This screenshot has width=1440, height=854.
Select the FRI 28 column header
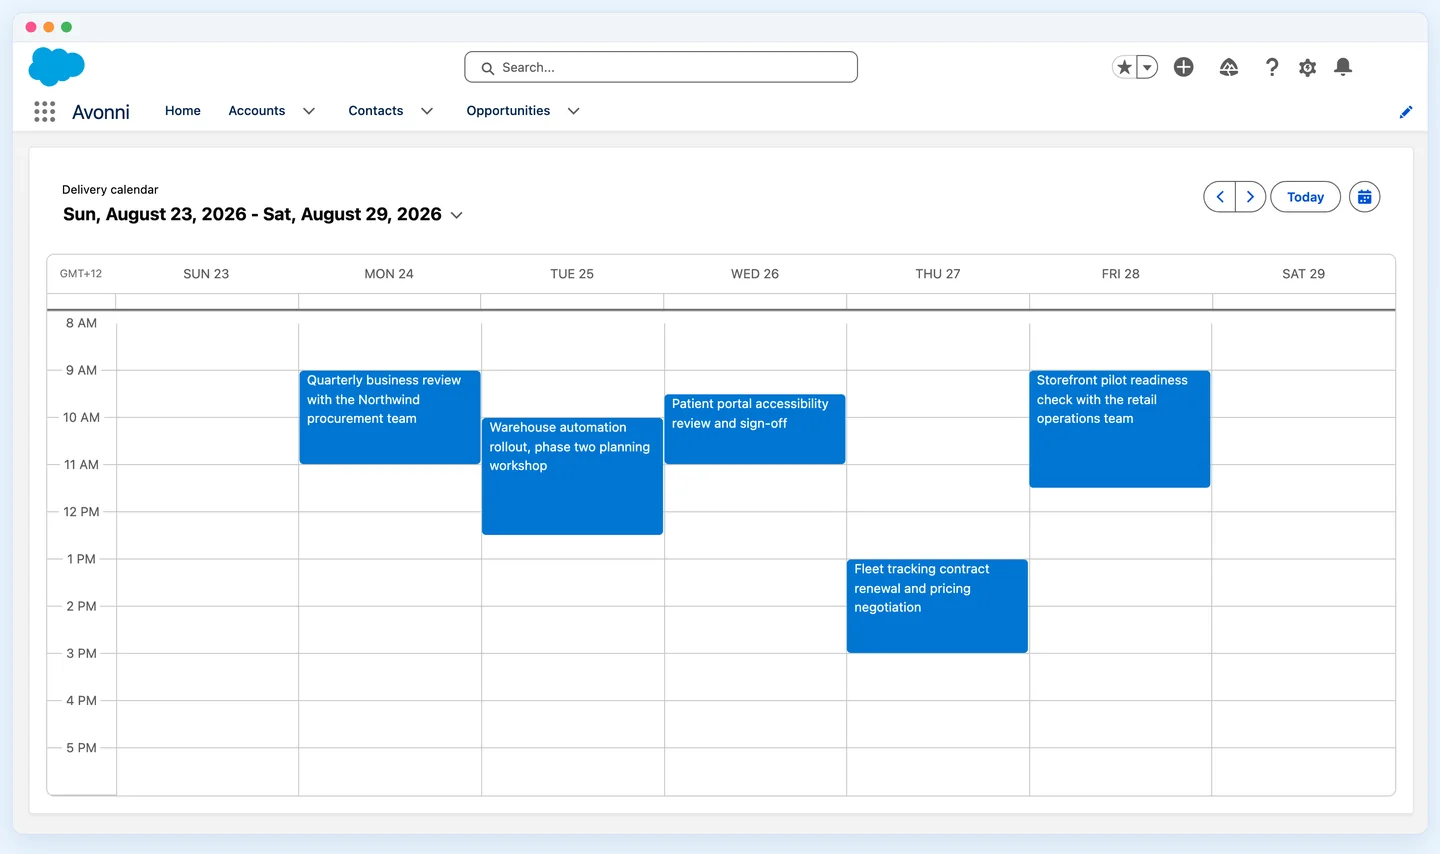point(1121,274)
